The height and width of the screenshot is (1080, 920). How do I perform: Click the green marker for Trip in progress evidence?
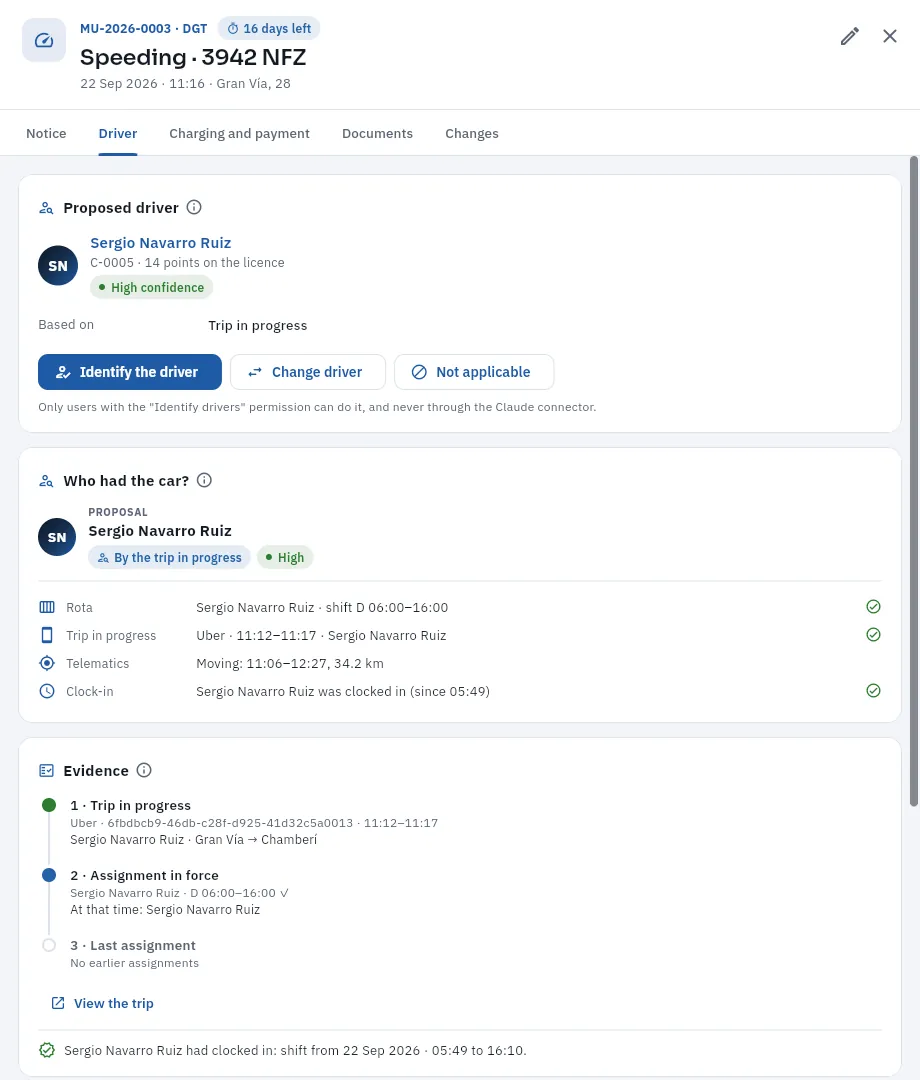pos(49,804)
